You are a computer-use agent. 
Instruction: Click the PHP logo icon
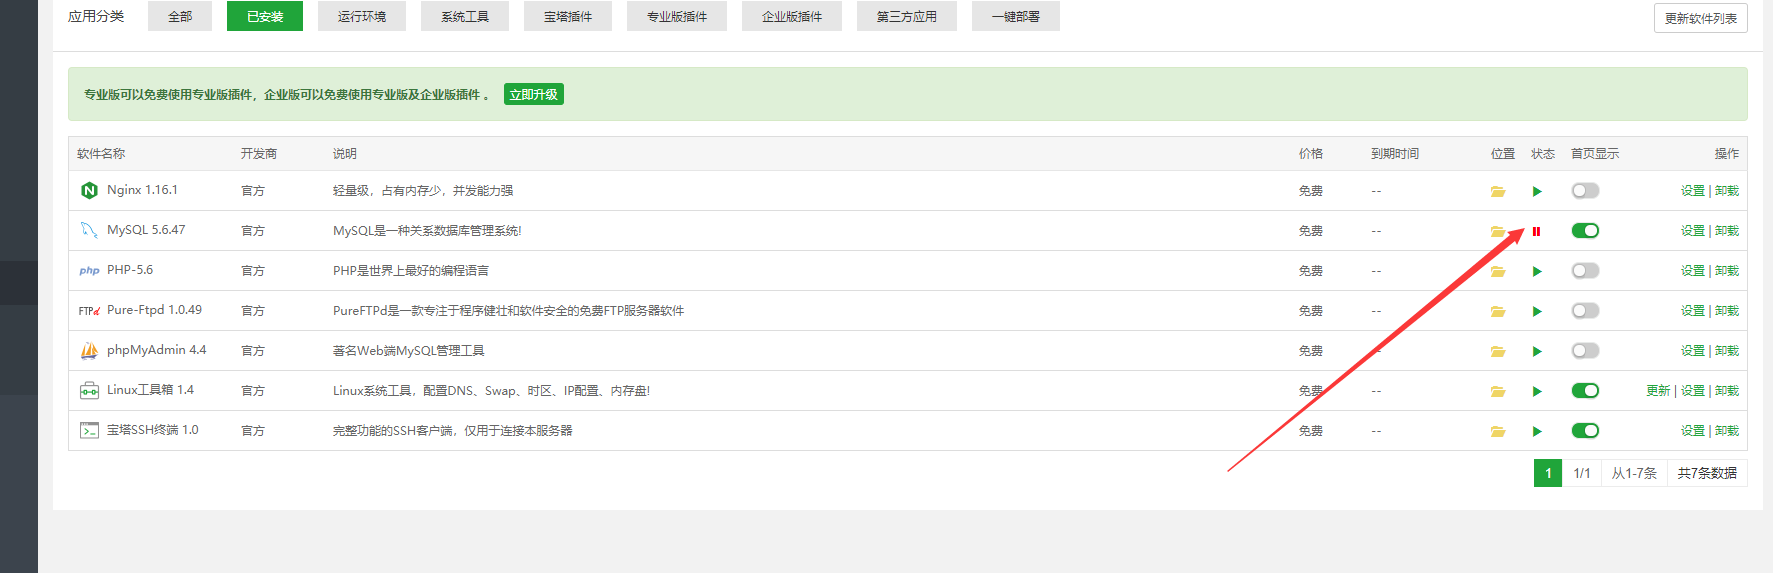(89, 270)
